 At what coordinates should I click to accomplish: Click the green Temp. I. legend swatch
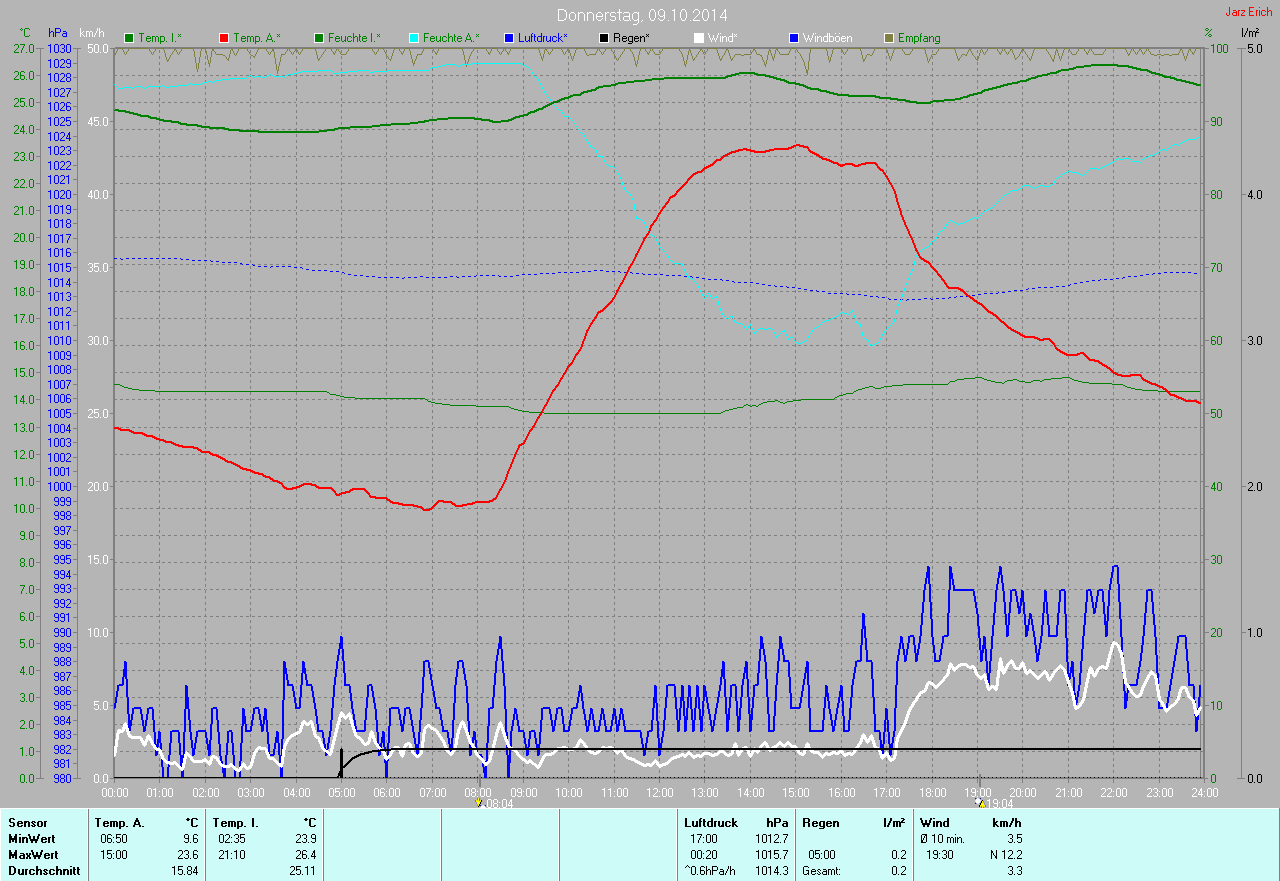pos(128,38)
